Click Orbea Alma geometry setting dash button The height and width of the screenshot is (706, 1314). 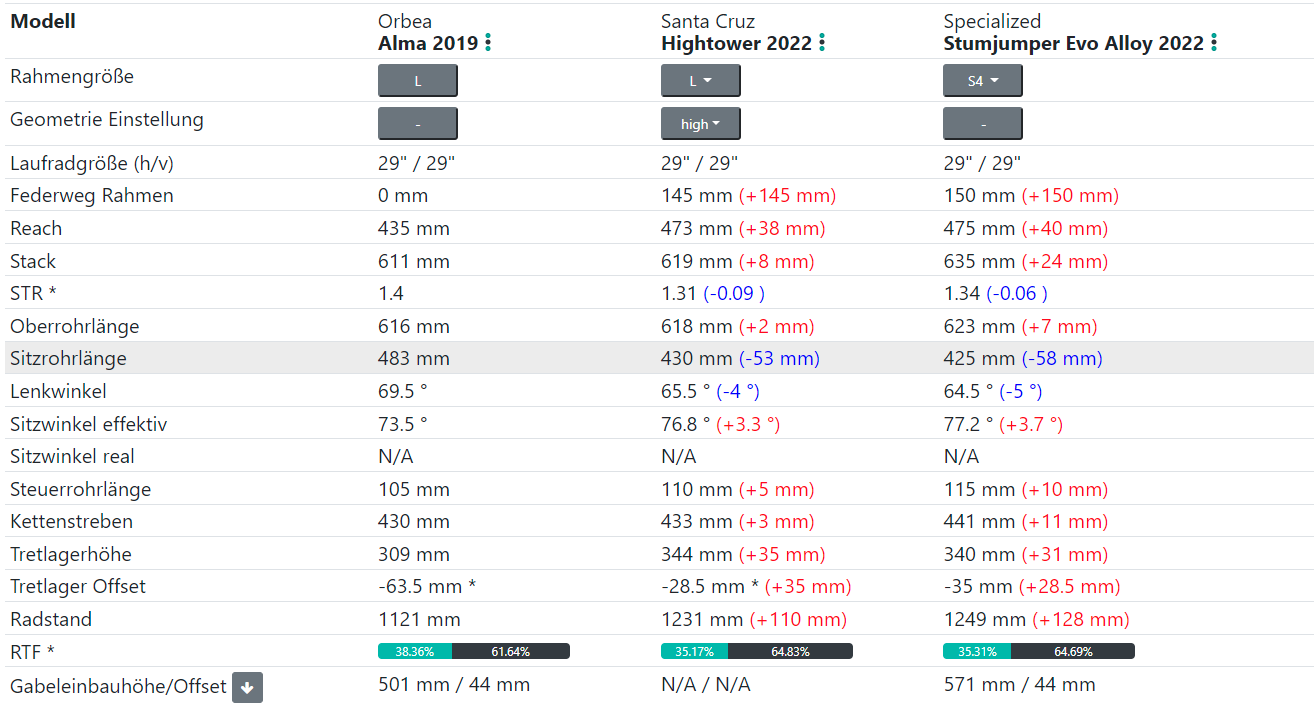(x=417, y=124)
